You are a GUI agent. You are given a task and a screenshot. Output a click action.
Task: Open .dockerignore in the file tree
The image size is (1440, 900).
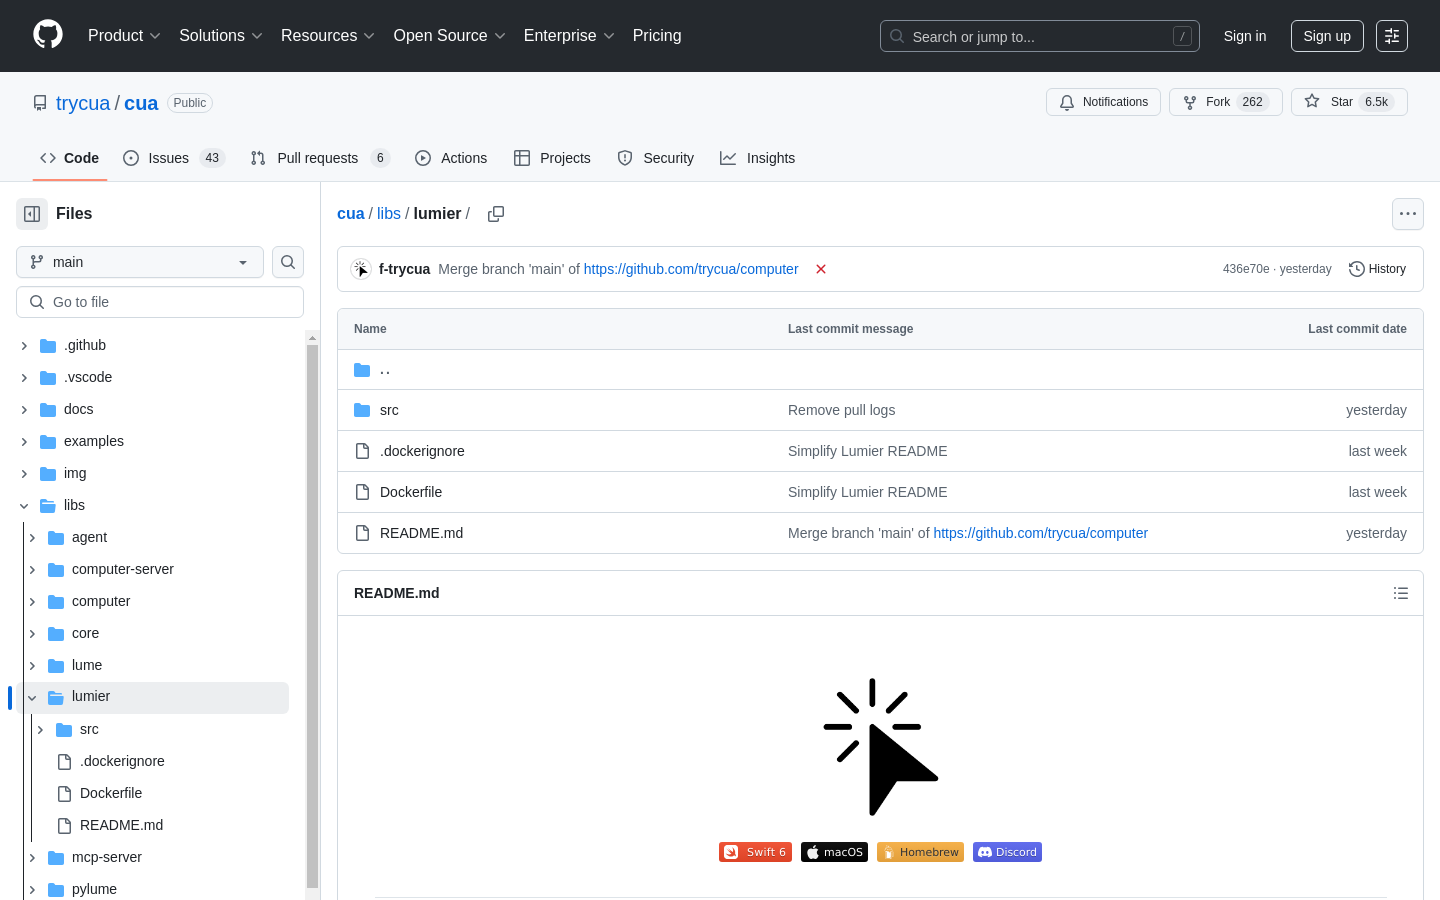[x=122, y=761]
